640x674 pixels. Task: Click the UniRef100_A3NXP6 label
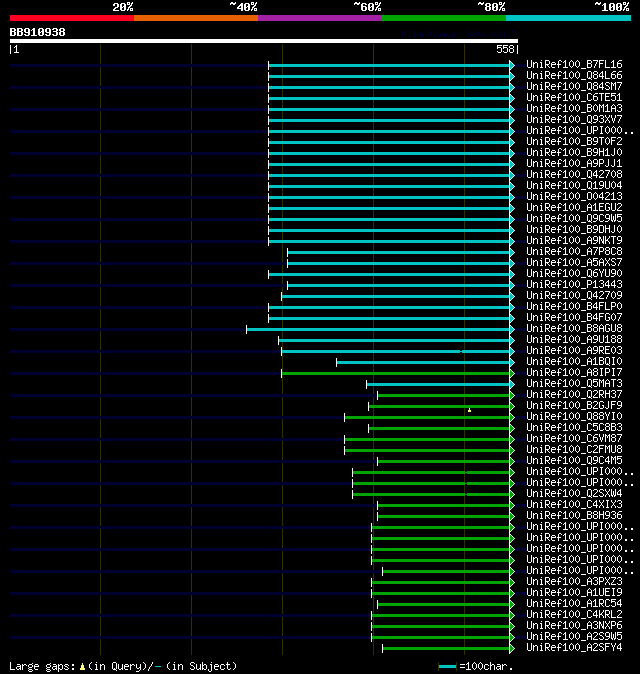click(x=574, y=626)
